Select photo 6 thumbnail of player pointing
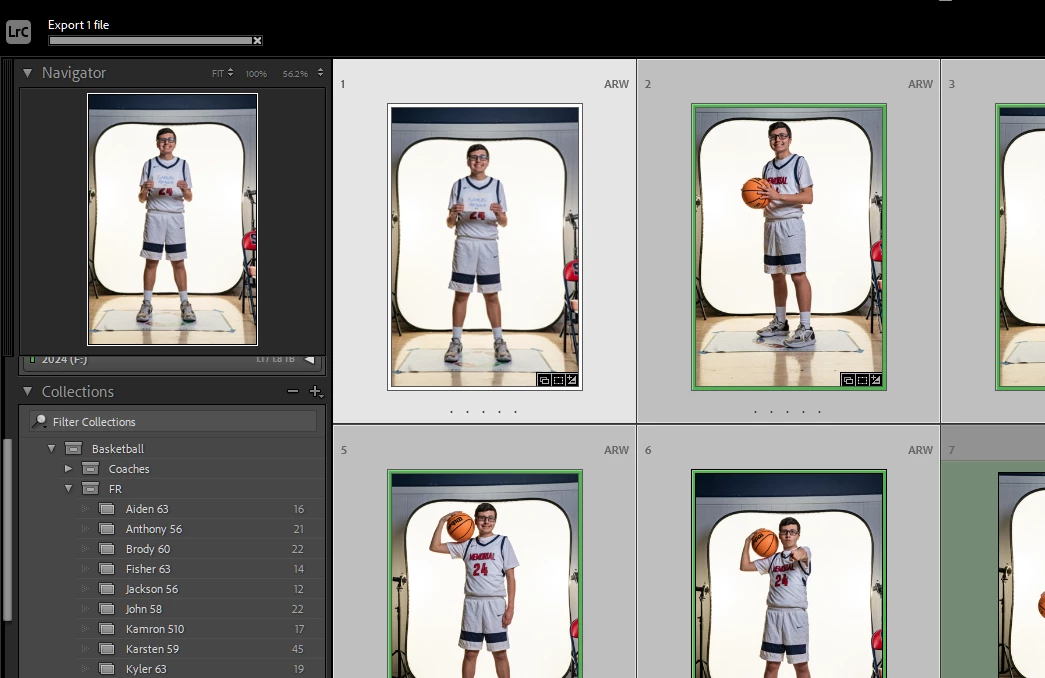 (788, 573)
